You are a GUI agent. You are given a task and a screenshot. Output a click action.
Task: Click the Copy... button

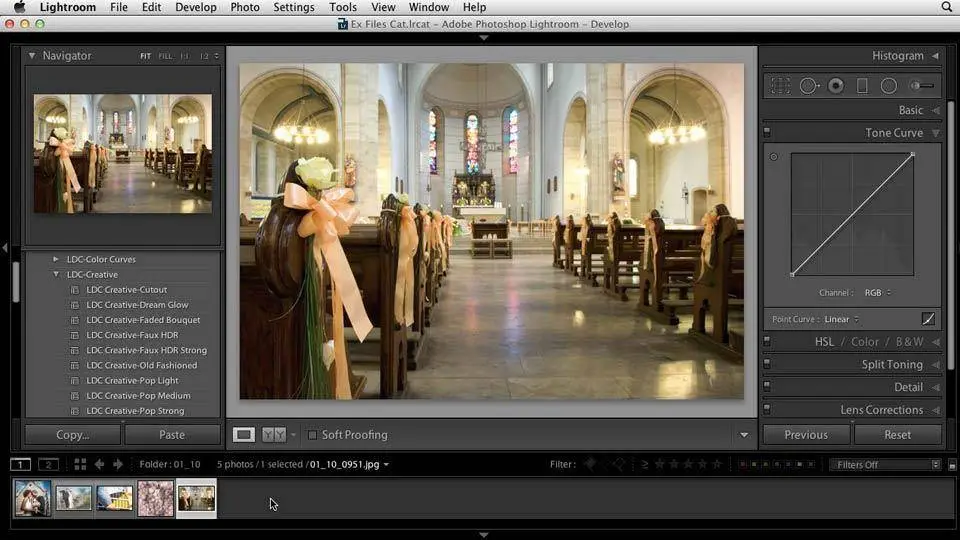click(x=72, y=435)
